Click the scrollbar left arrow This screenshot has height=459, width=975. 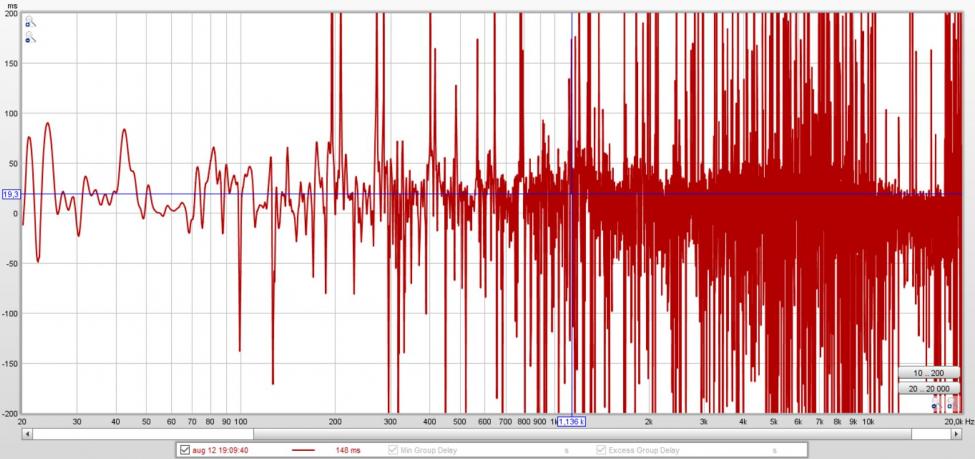(x=27, y=434)
